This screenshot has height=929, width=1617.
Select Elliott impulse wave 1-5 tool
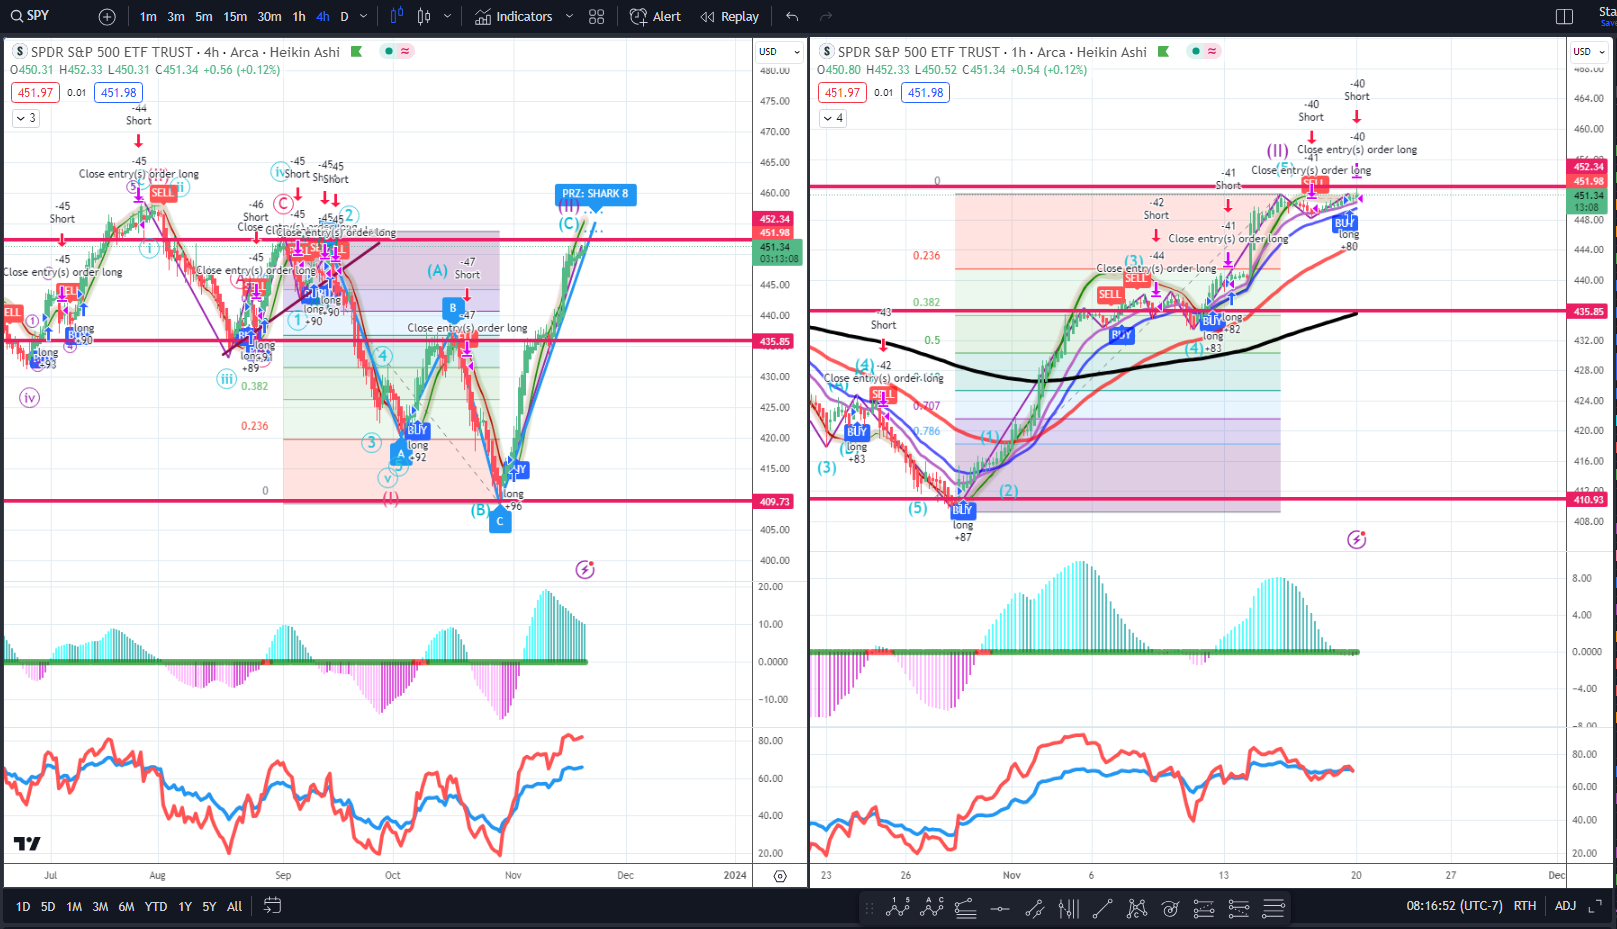tap(897, 908)
